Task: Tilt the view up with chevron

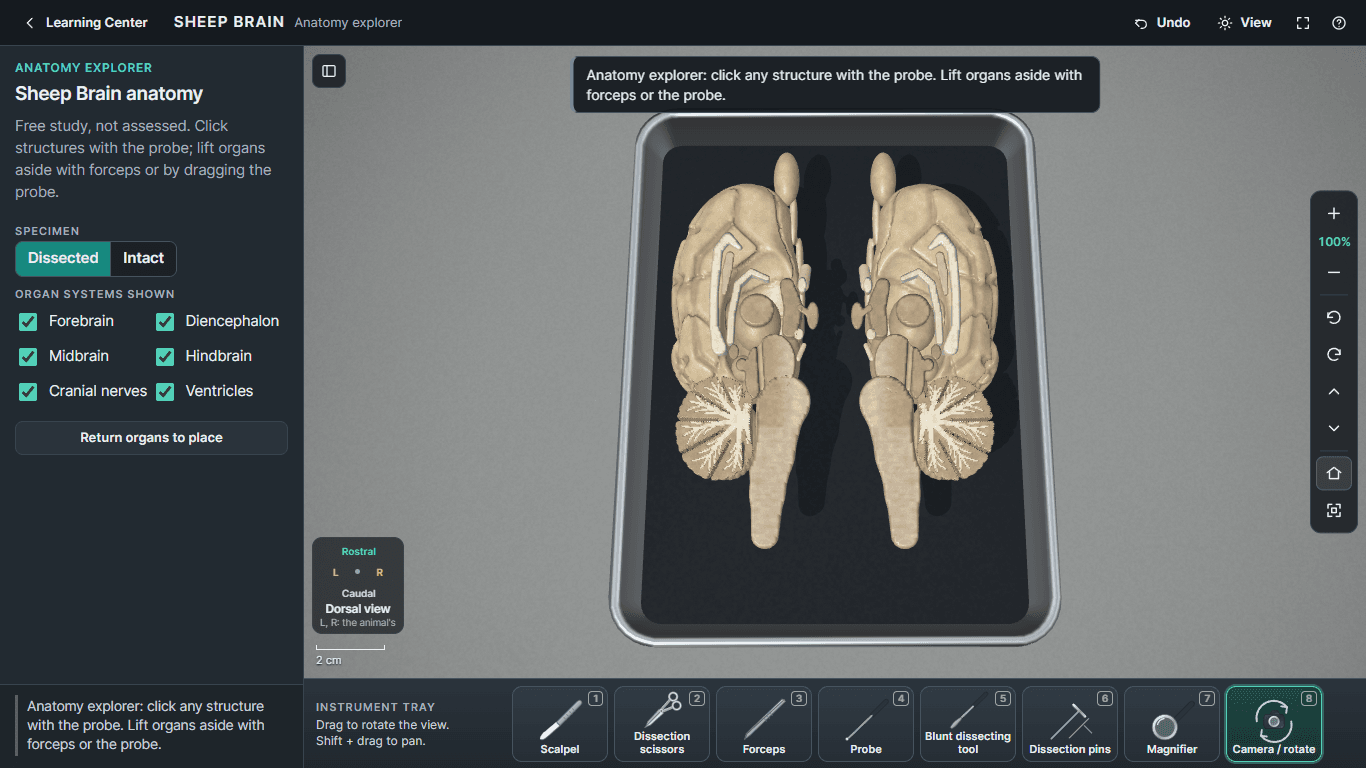Action: (1334, 392)
